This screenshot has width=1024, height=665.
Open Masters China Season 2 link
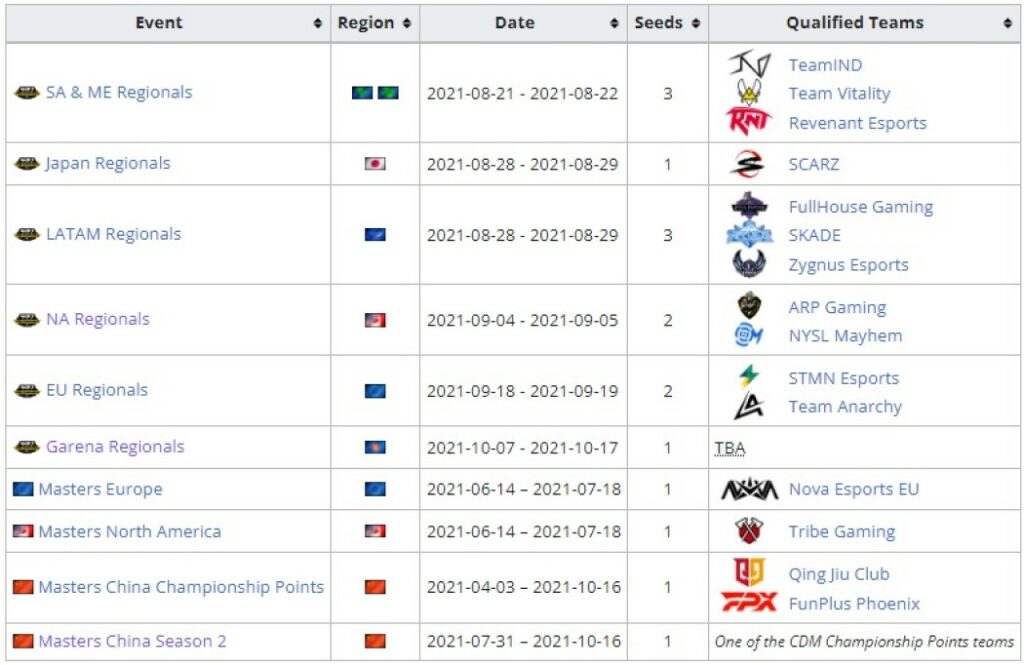click(x=132, y=641)
